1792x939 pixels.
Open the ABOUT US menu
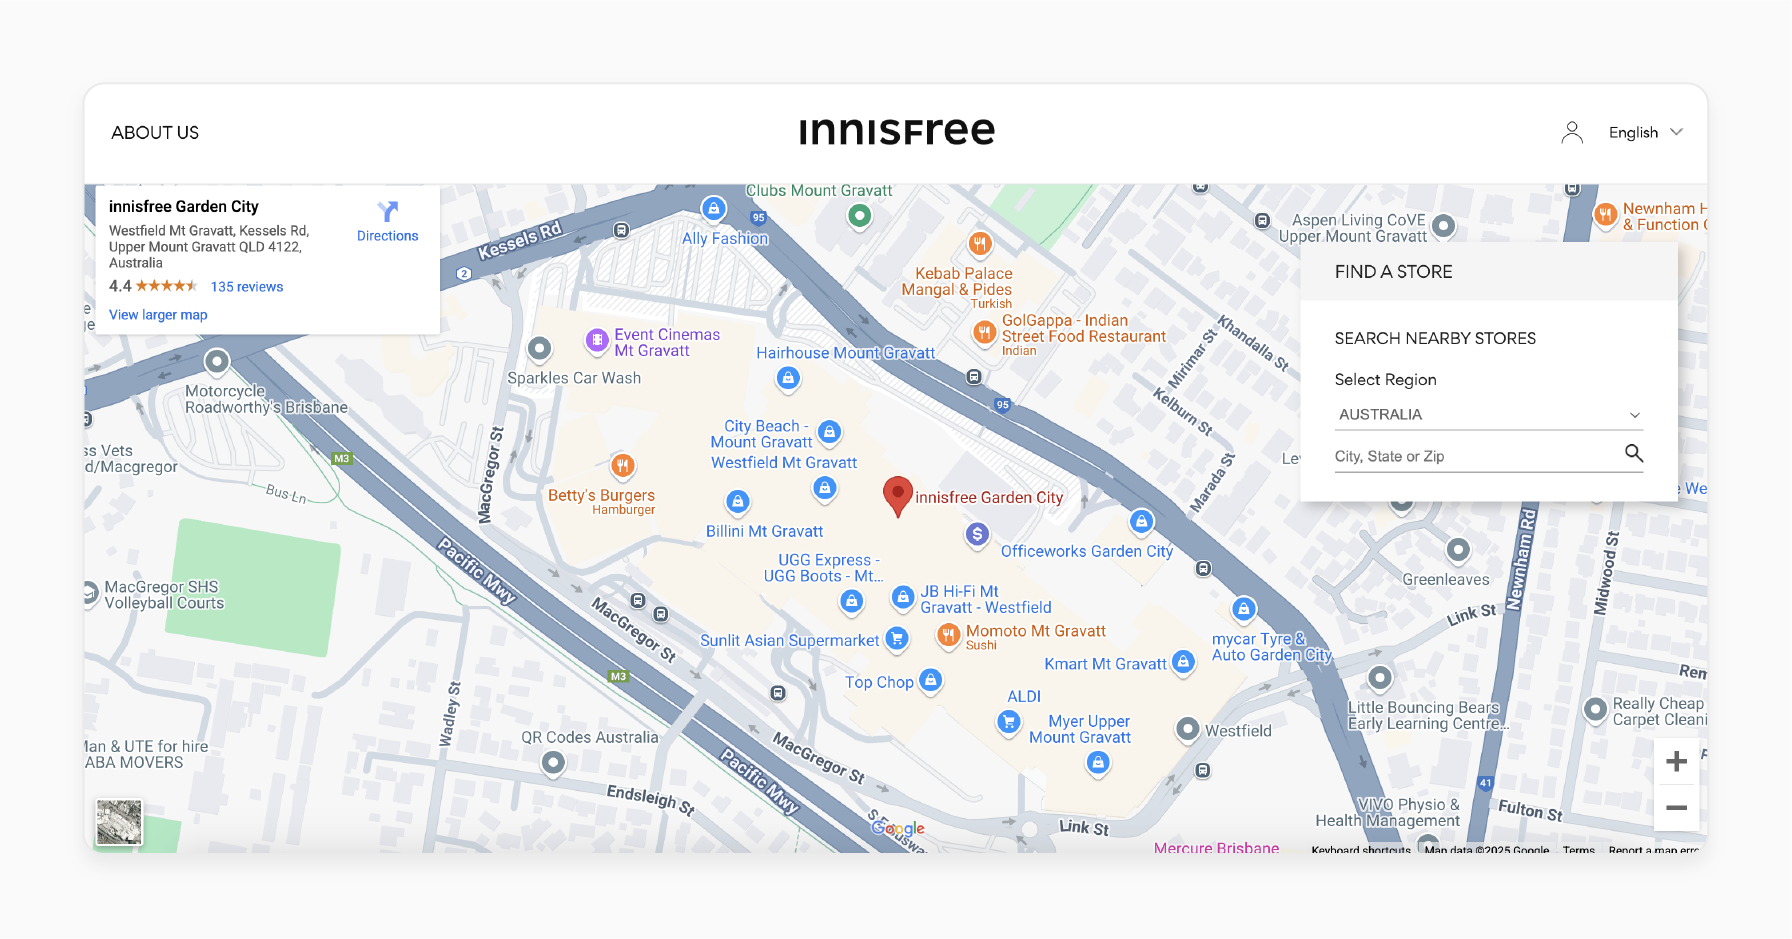point(155,132)
